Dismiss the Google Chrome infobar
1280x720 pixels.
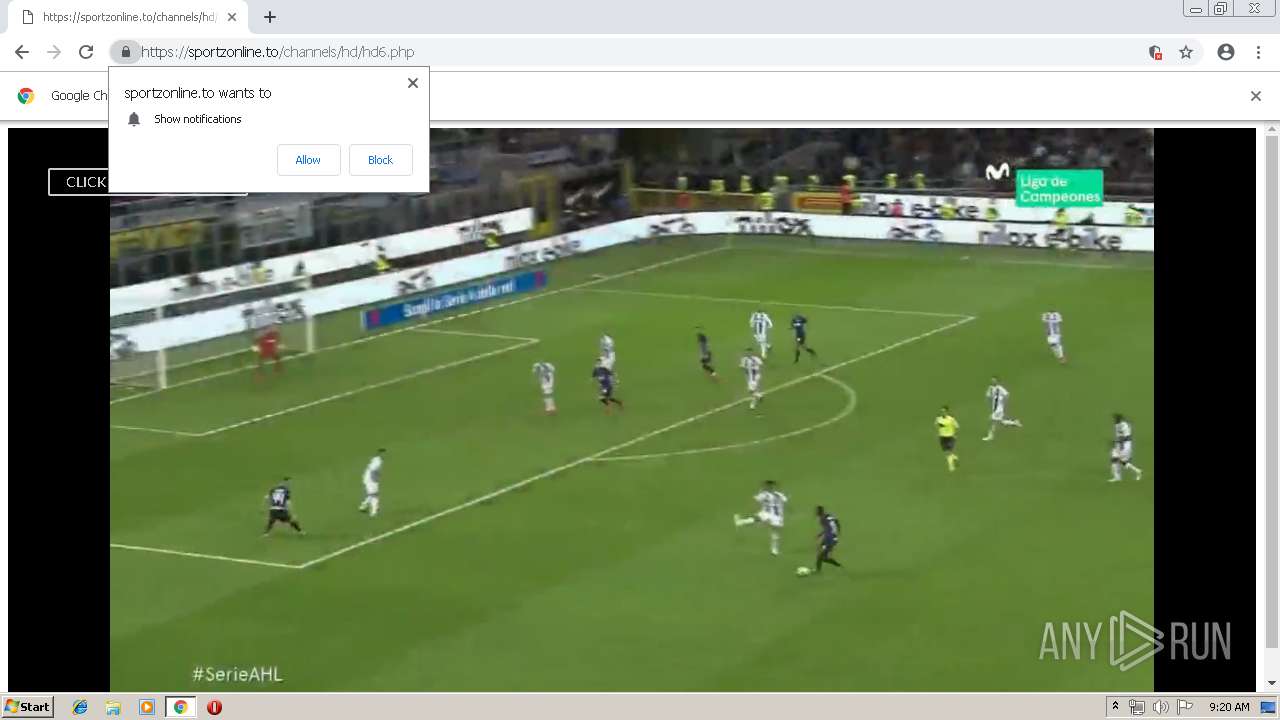pos(1255,96)
